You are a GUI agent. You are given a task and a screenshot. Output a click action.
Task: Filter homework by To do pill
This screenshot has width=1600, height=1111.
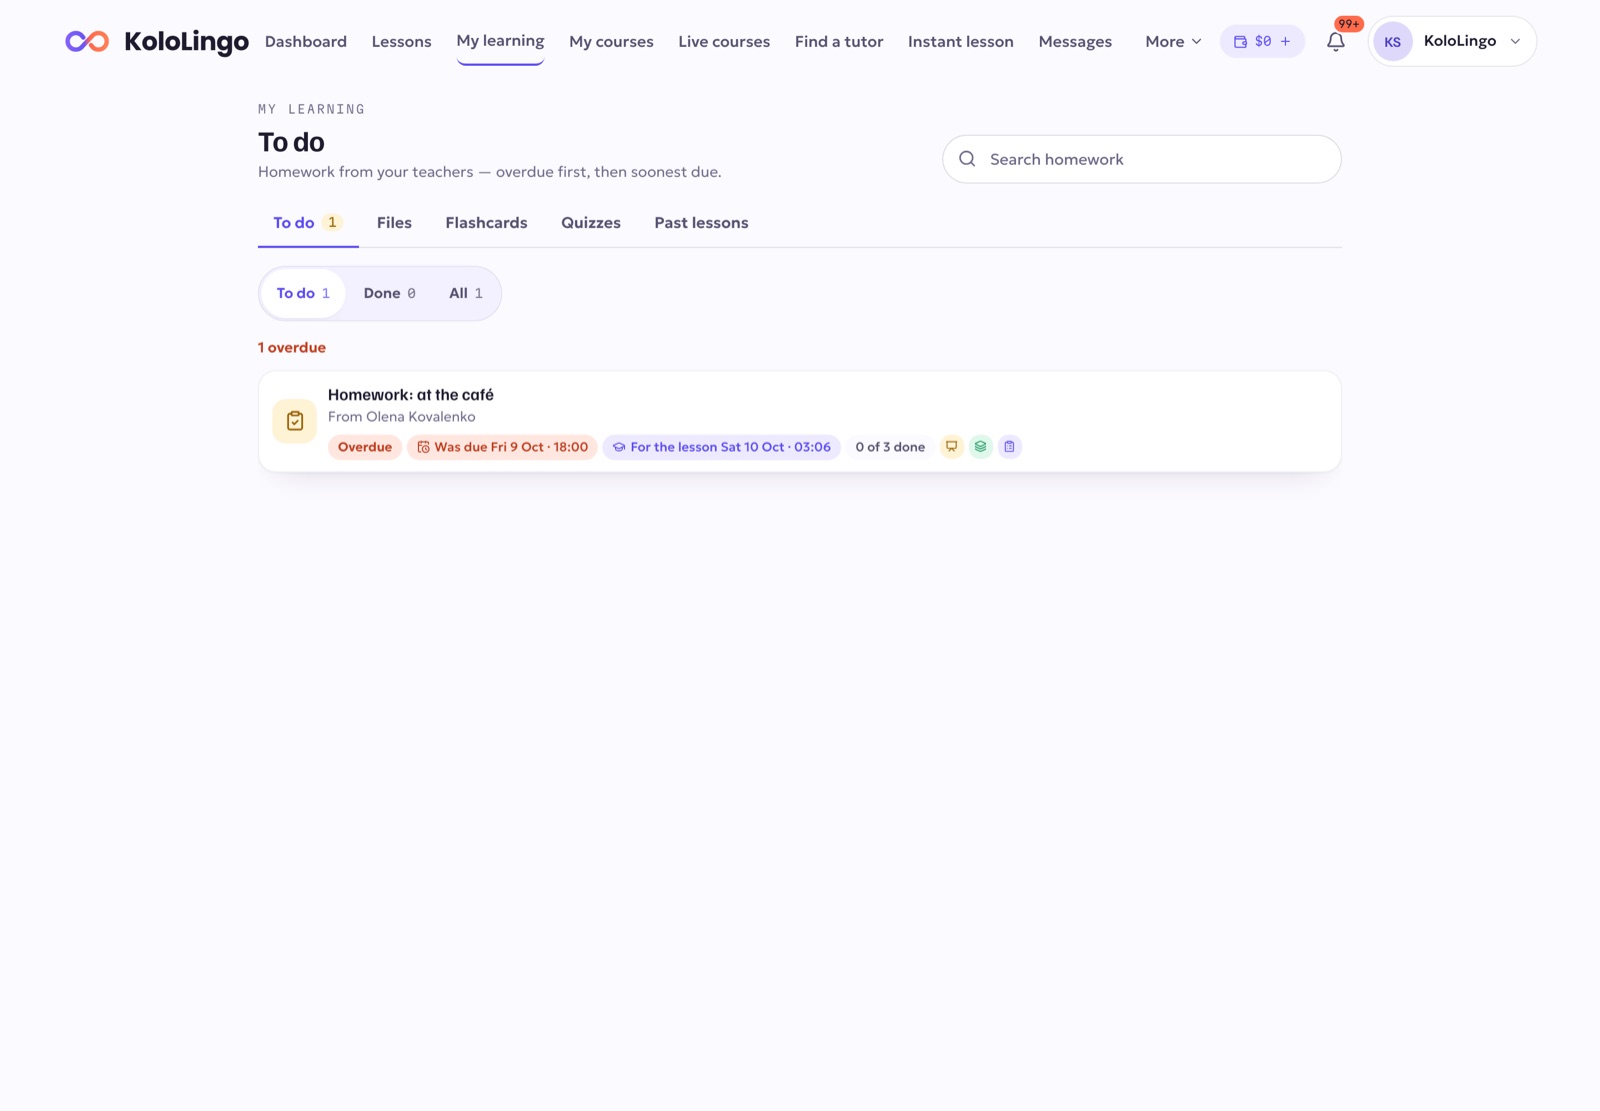point(303,293)
